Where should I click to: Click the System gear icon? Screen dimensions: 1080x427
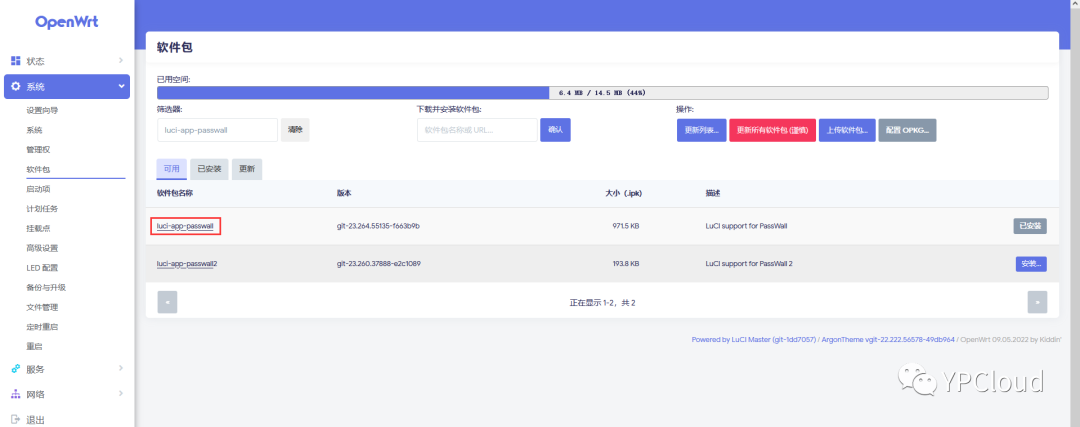(x=16, y=87)
